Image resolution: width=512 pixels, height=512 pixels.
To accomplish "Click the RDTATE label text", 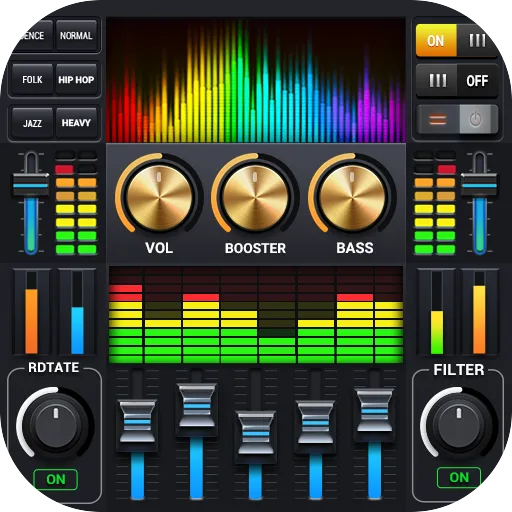I will (x=54, y=367).
